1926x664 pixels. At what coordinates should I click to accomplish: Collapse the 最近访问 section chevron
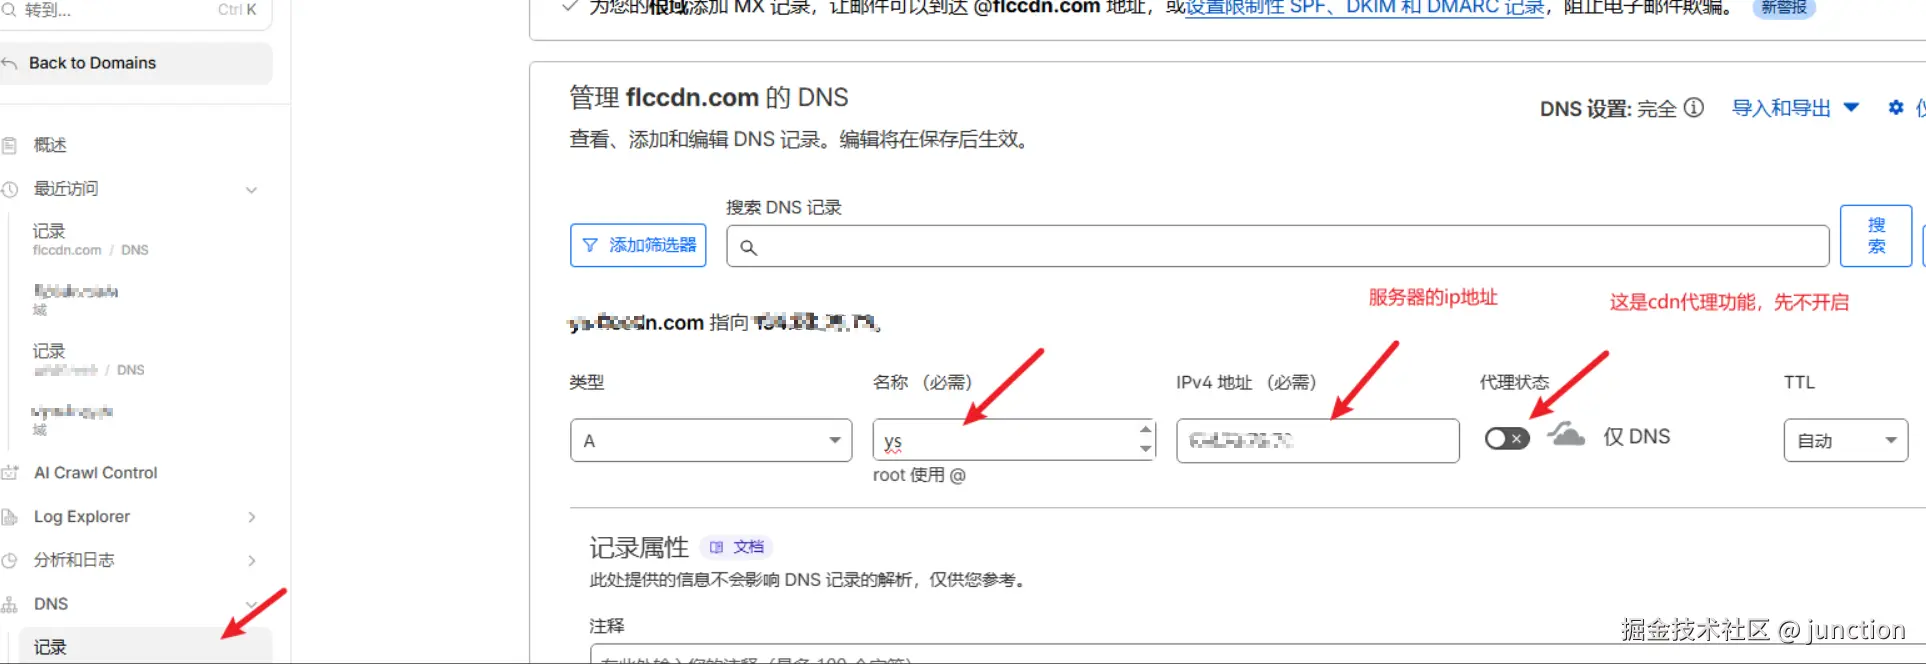[252, 189]
